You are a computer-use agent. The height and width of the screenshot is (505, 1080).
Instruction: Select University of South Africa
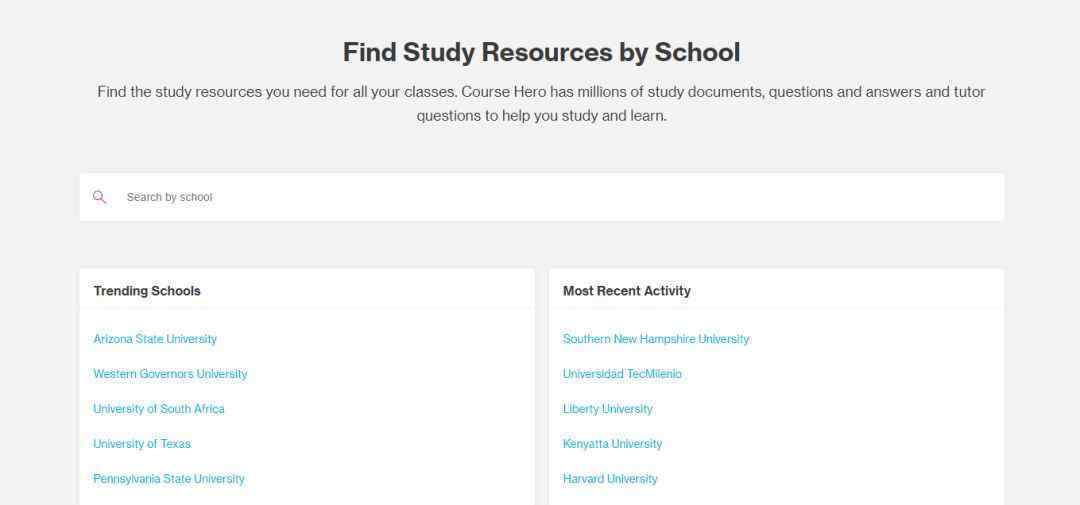159,409
